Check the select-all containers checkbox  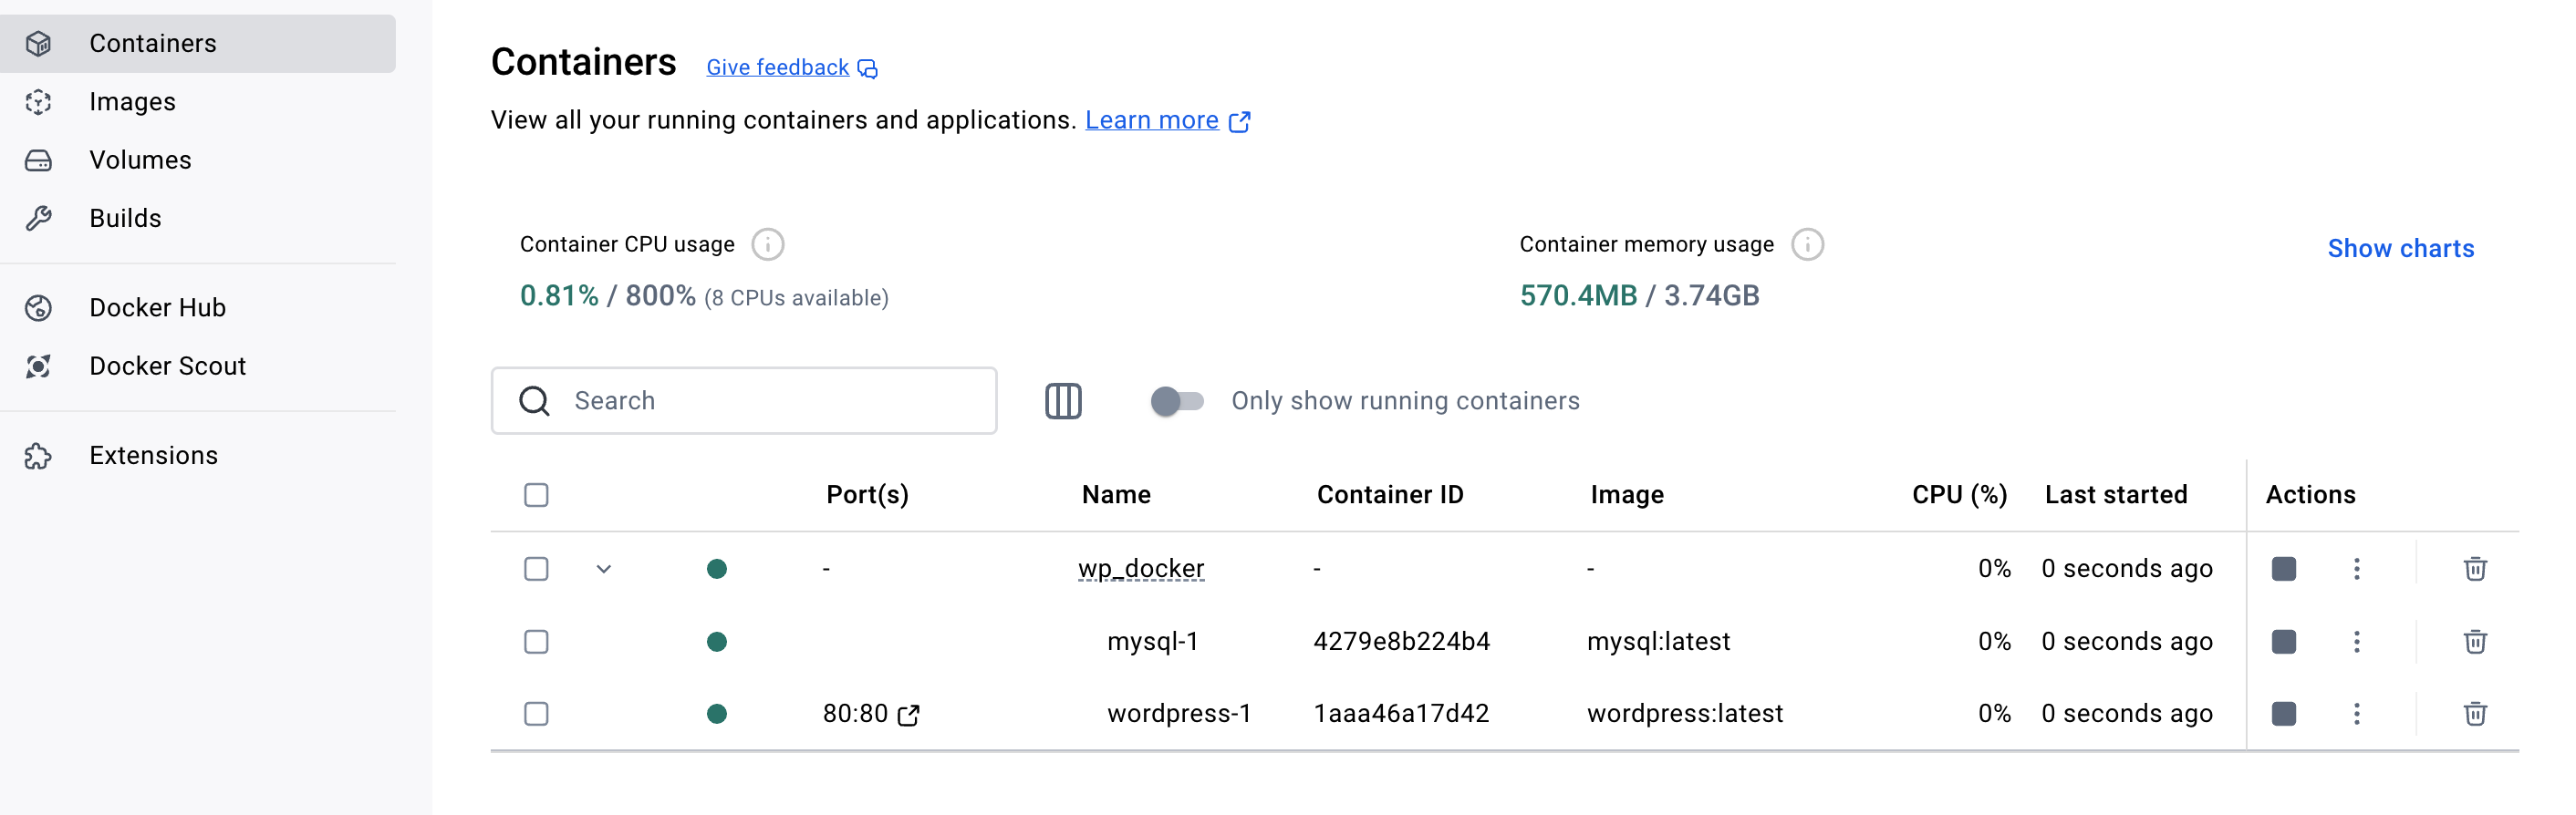[536, 495]
